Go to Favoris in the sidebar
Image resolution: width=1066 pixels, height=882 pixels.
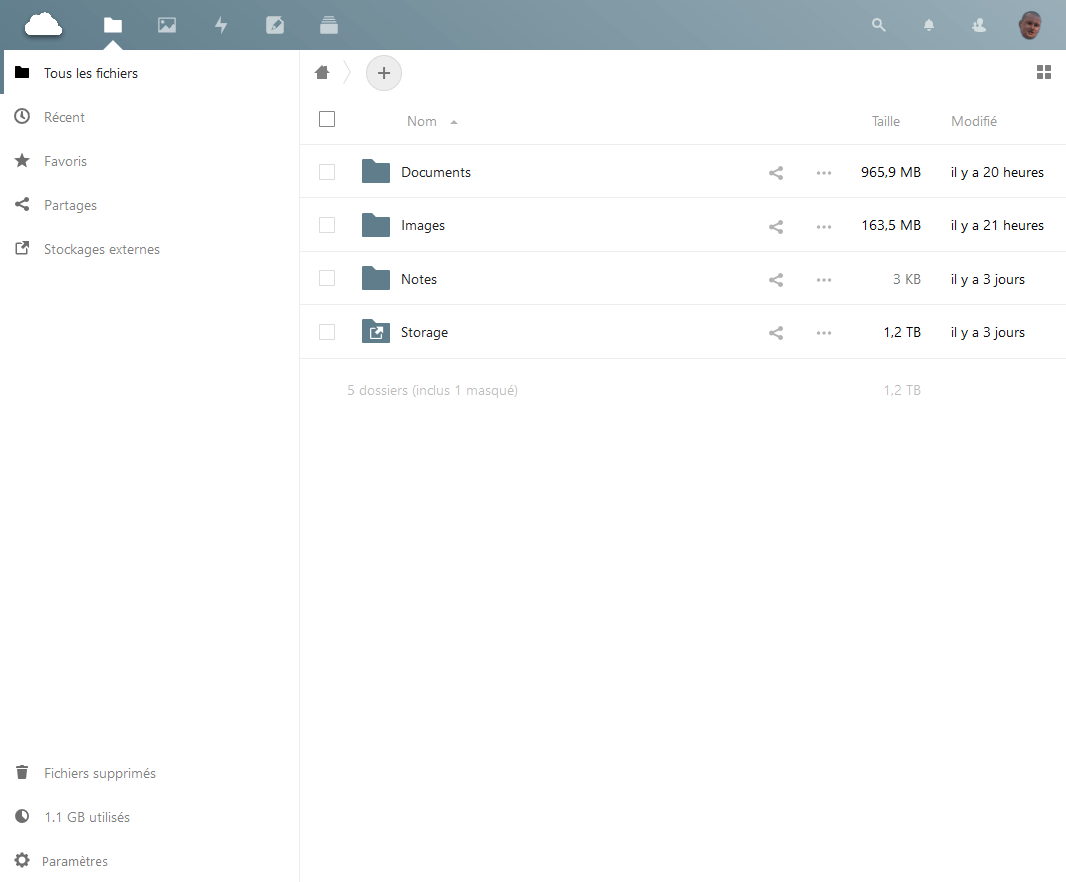point(65,161)
